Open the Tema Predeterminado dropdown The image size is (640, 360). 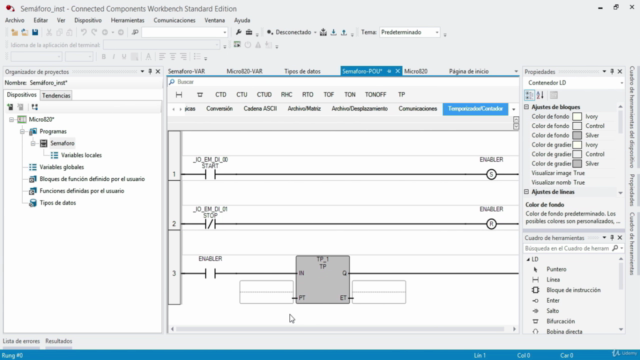pyautogui.click(x=437, y=32)
